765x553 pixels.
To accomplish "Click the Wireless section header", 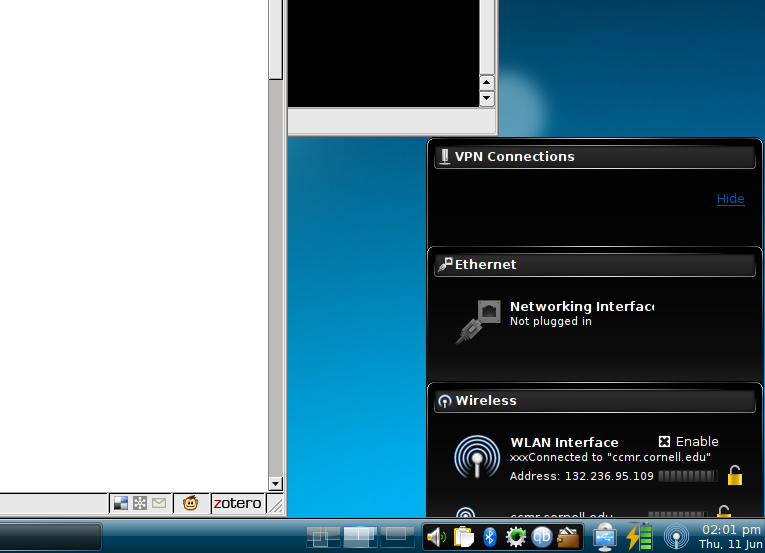I will [x=595, y=401].
